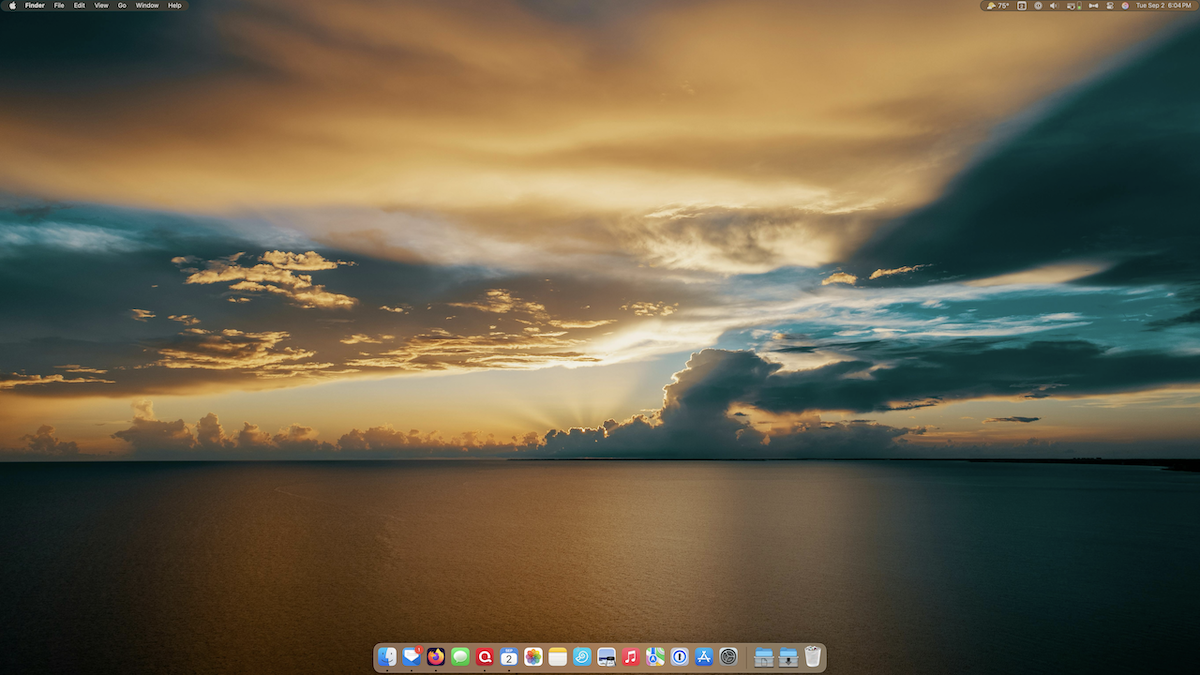Screen dimensions: 1200x675
Task: Open the weather widget showing 75°
Action: pos(997,5)
